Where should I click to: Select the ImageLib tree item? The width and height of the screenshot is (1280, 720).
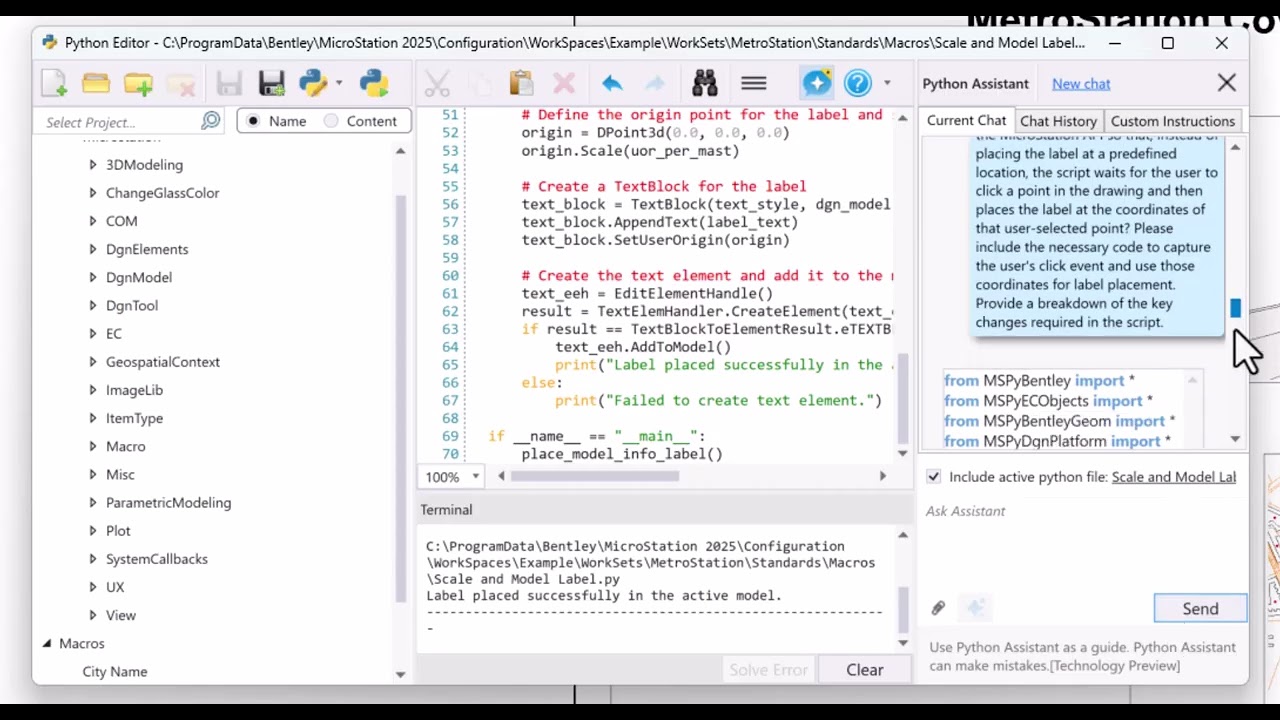134,390
